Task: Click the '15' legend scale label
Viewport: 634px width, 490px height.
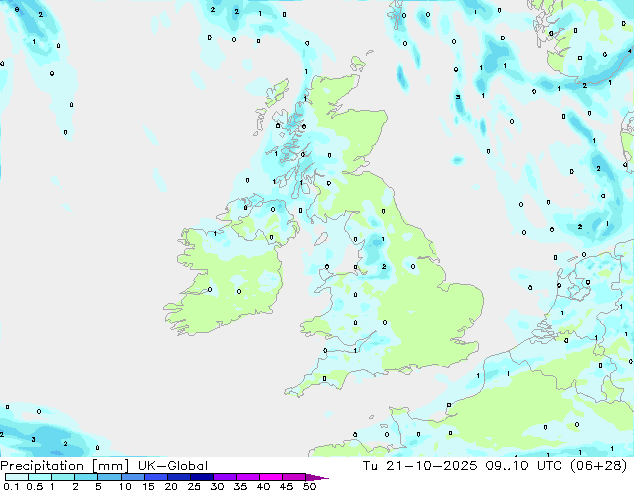Action: (x=148, y=486)
